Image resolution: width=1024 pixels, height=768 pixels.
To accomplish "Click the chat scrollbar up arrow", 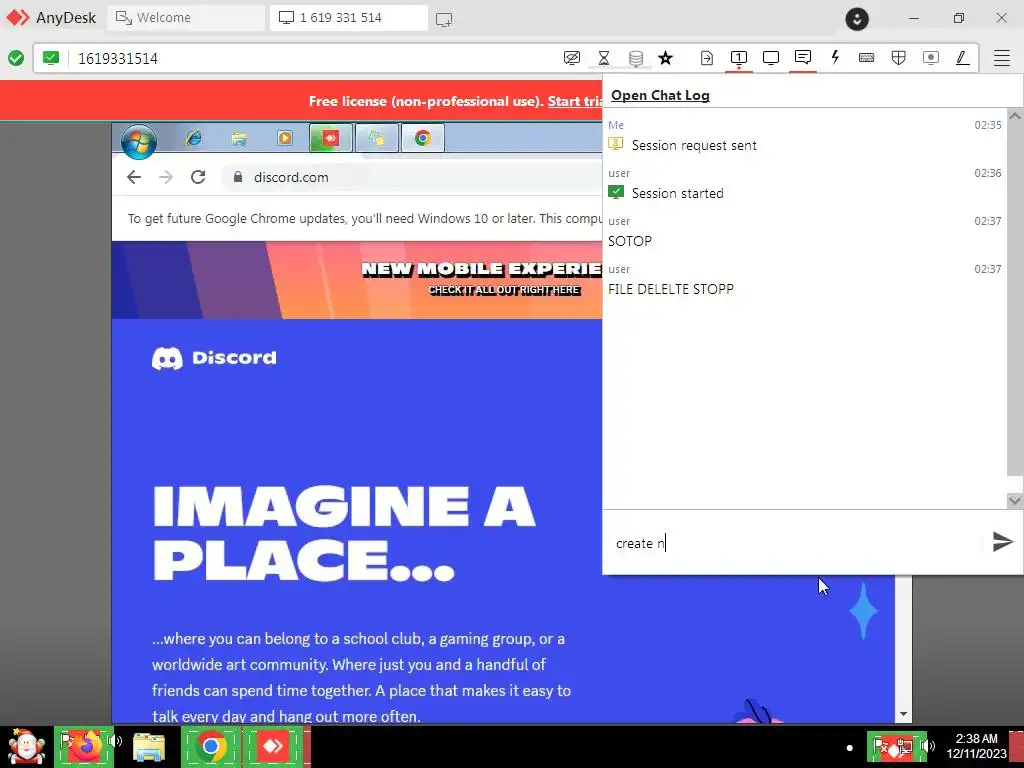I will [x=1014, y=116].
